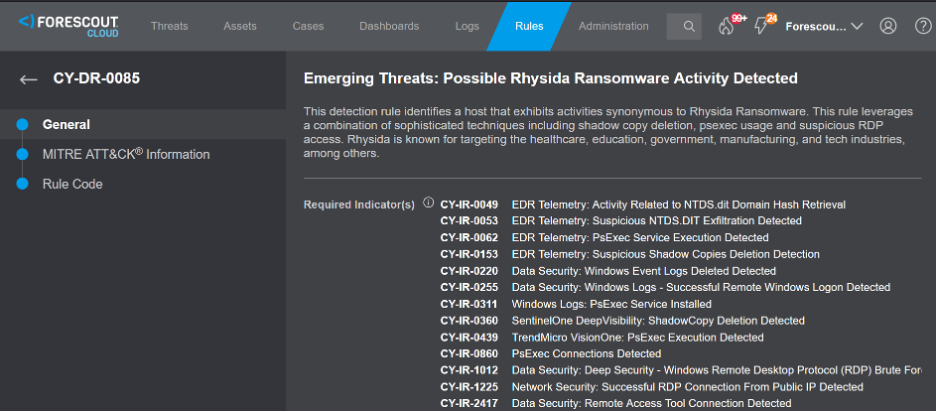Click the Forescout Cloud logo
This screenshot has height=412, width=936.
68,25
